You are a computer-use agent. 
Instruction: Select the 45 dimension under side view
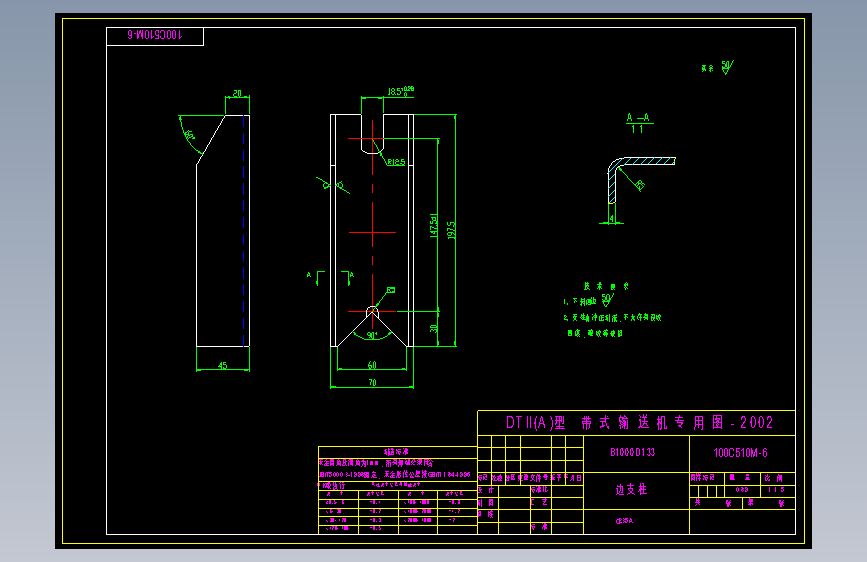click(x=223, y=365)
